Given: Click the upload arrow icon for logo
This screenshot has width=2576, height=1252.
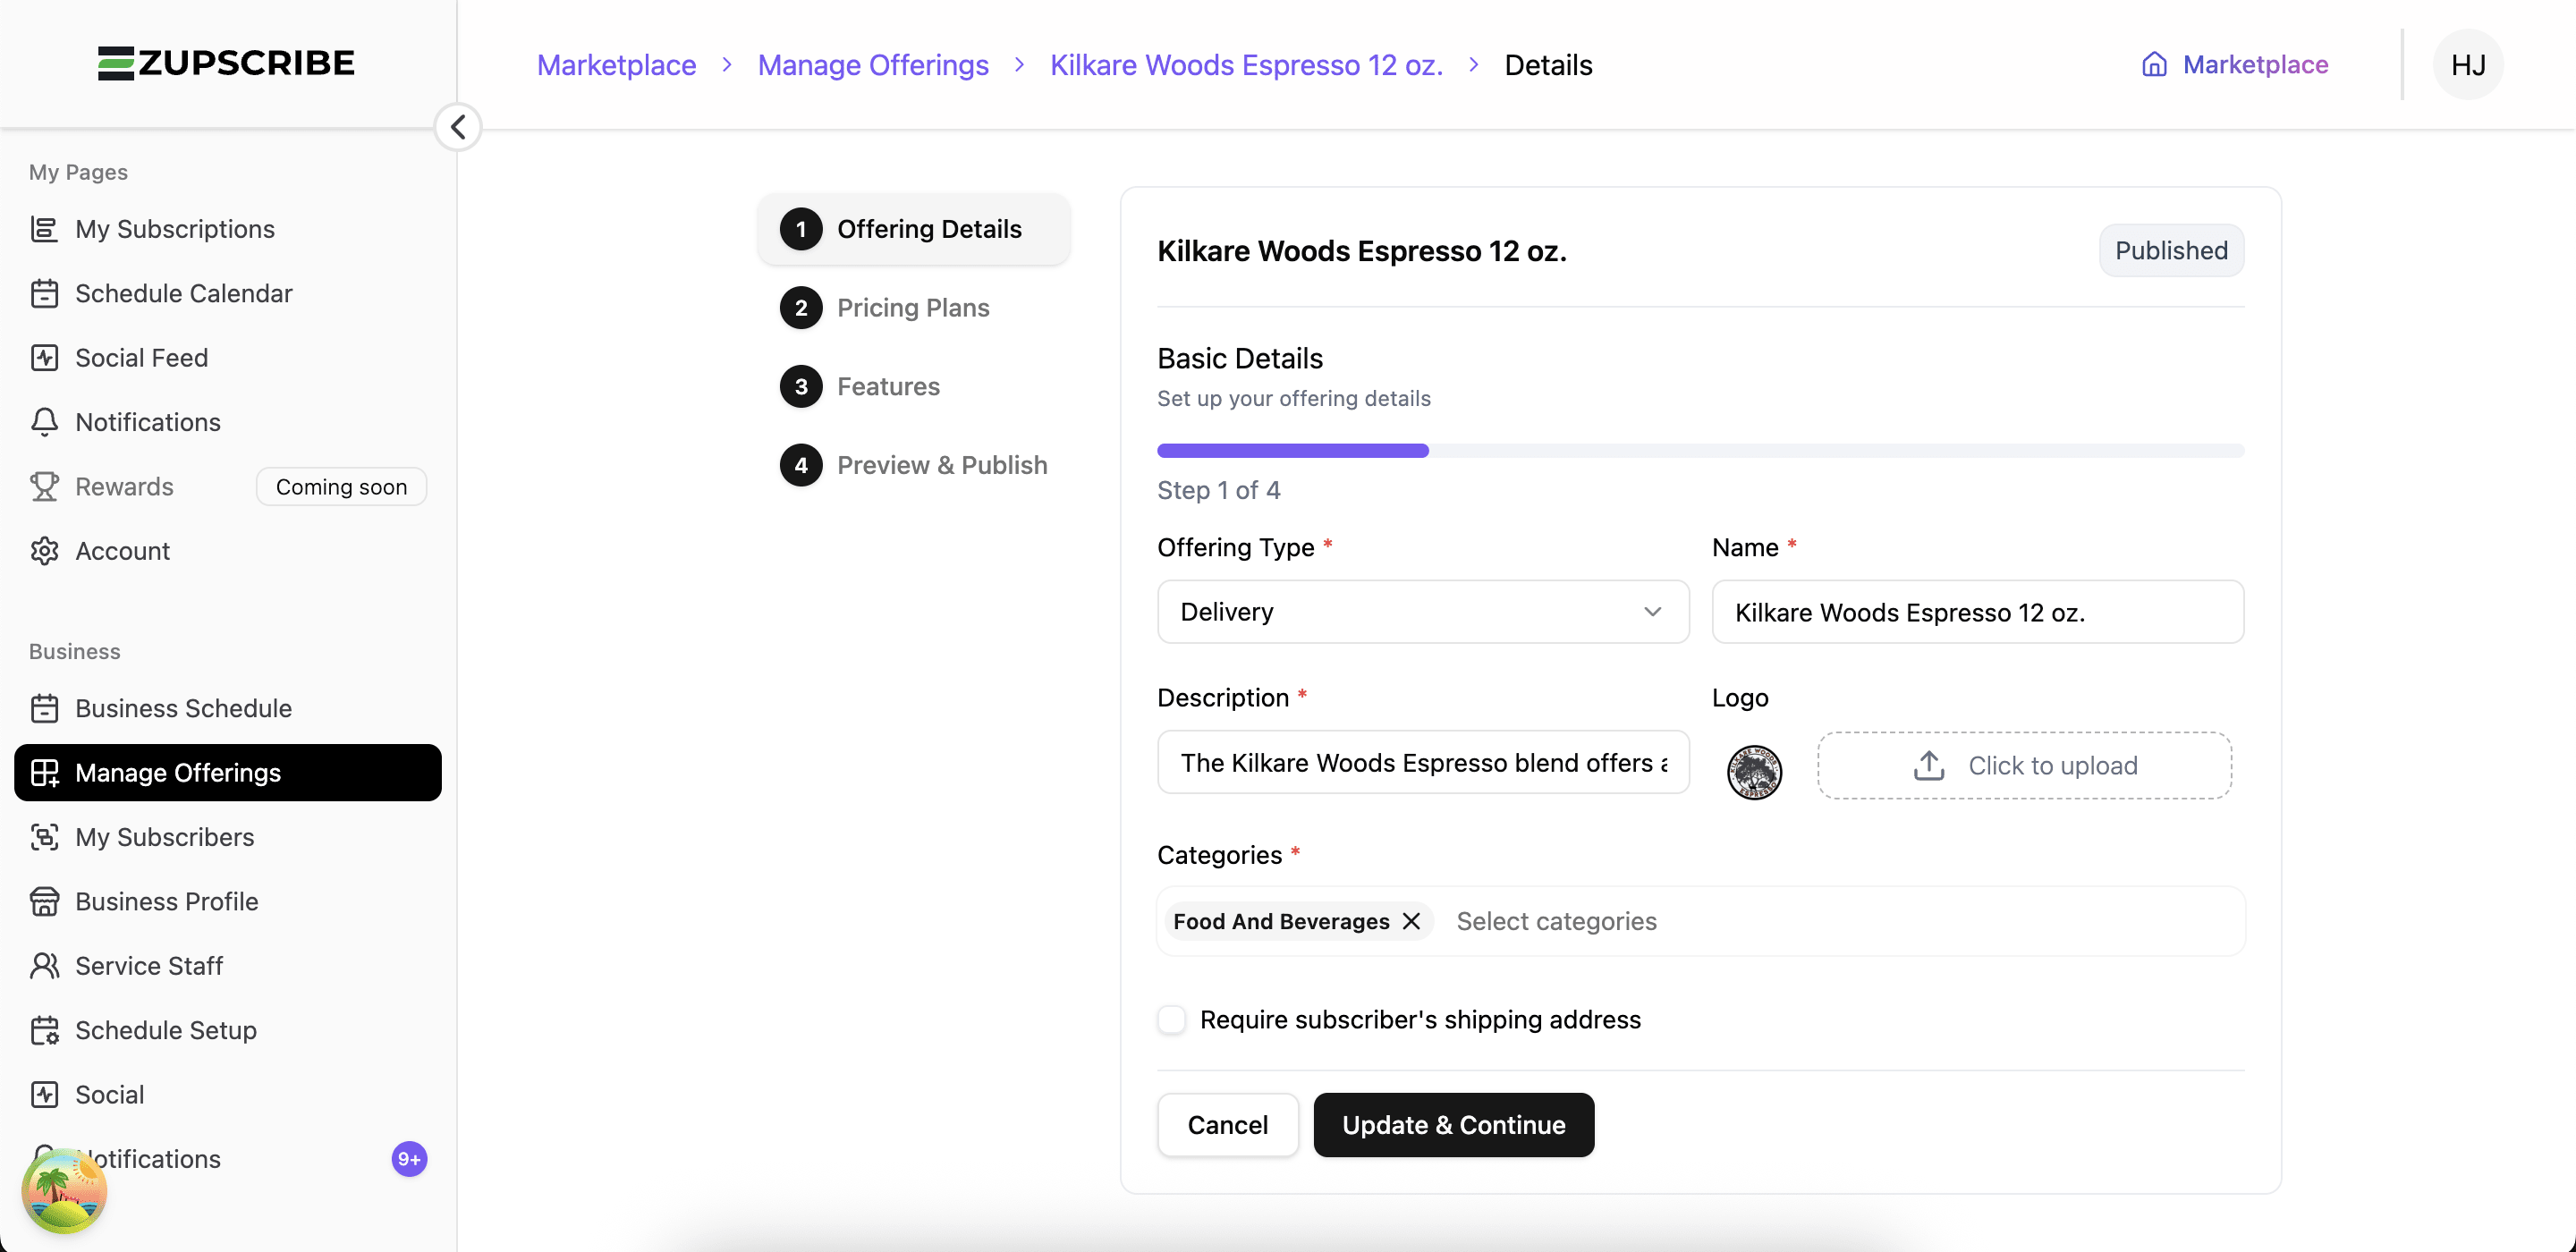Looking at the screenshot, I should click(x=1928, y=766).
